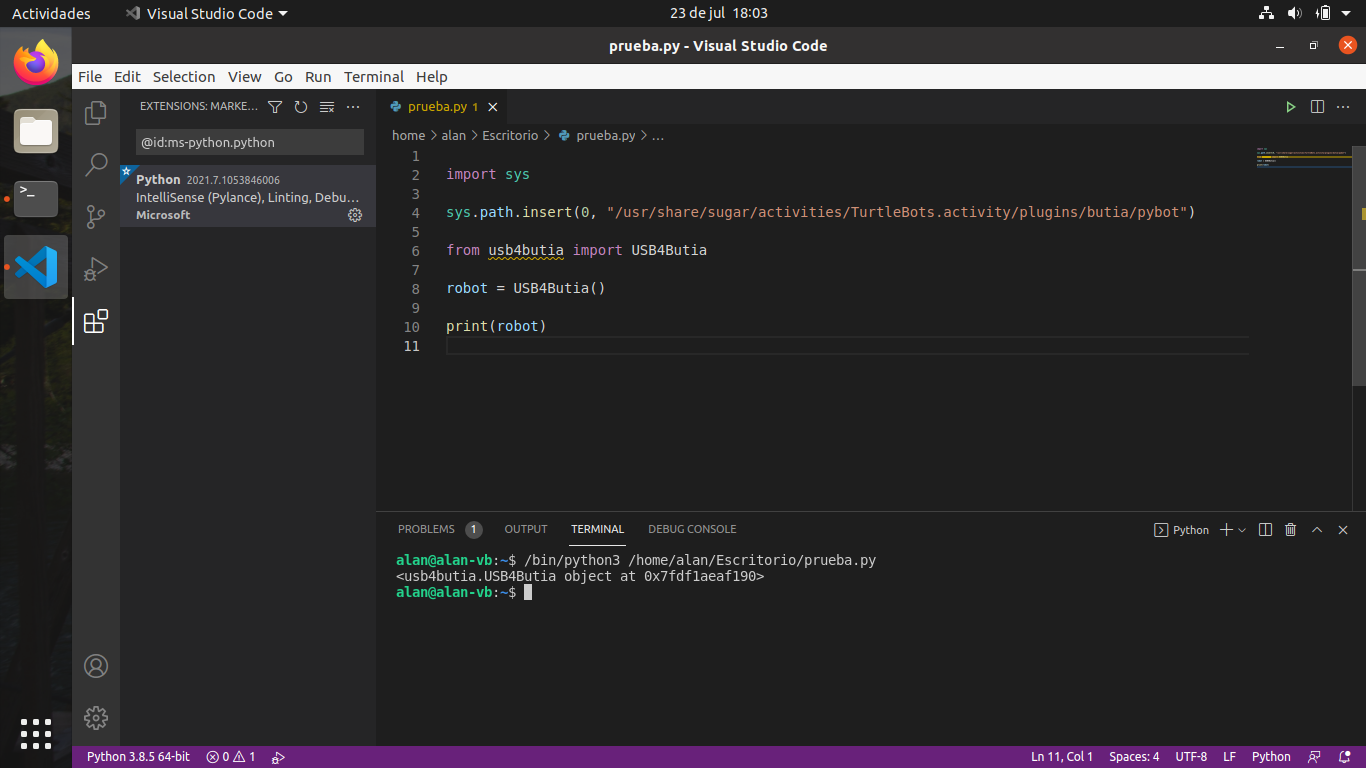Select the Python terminal dropdown

click(x=1182, y=530)
